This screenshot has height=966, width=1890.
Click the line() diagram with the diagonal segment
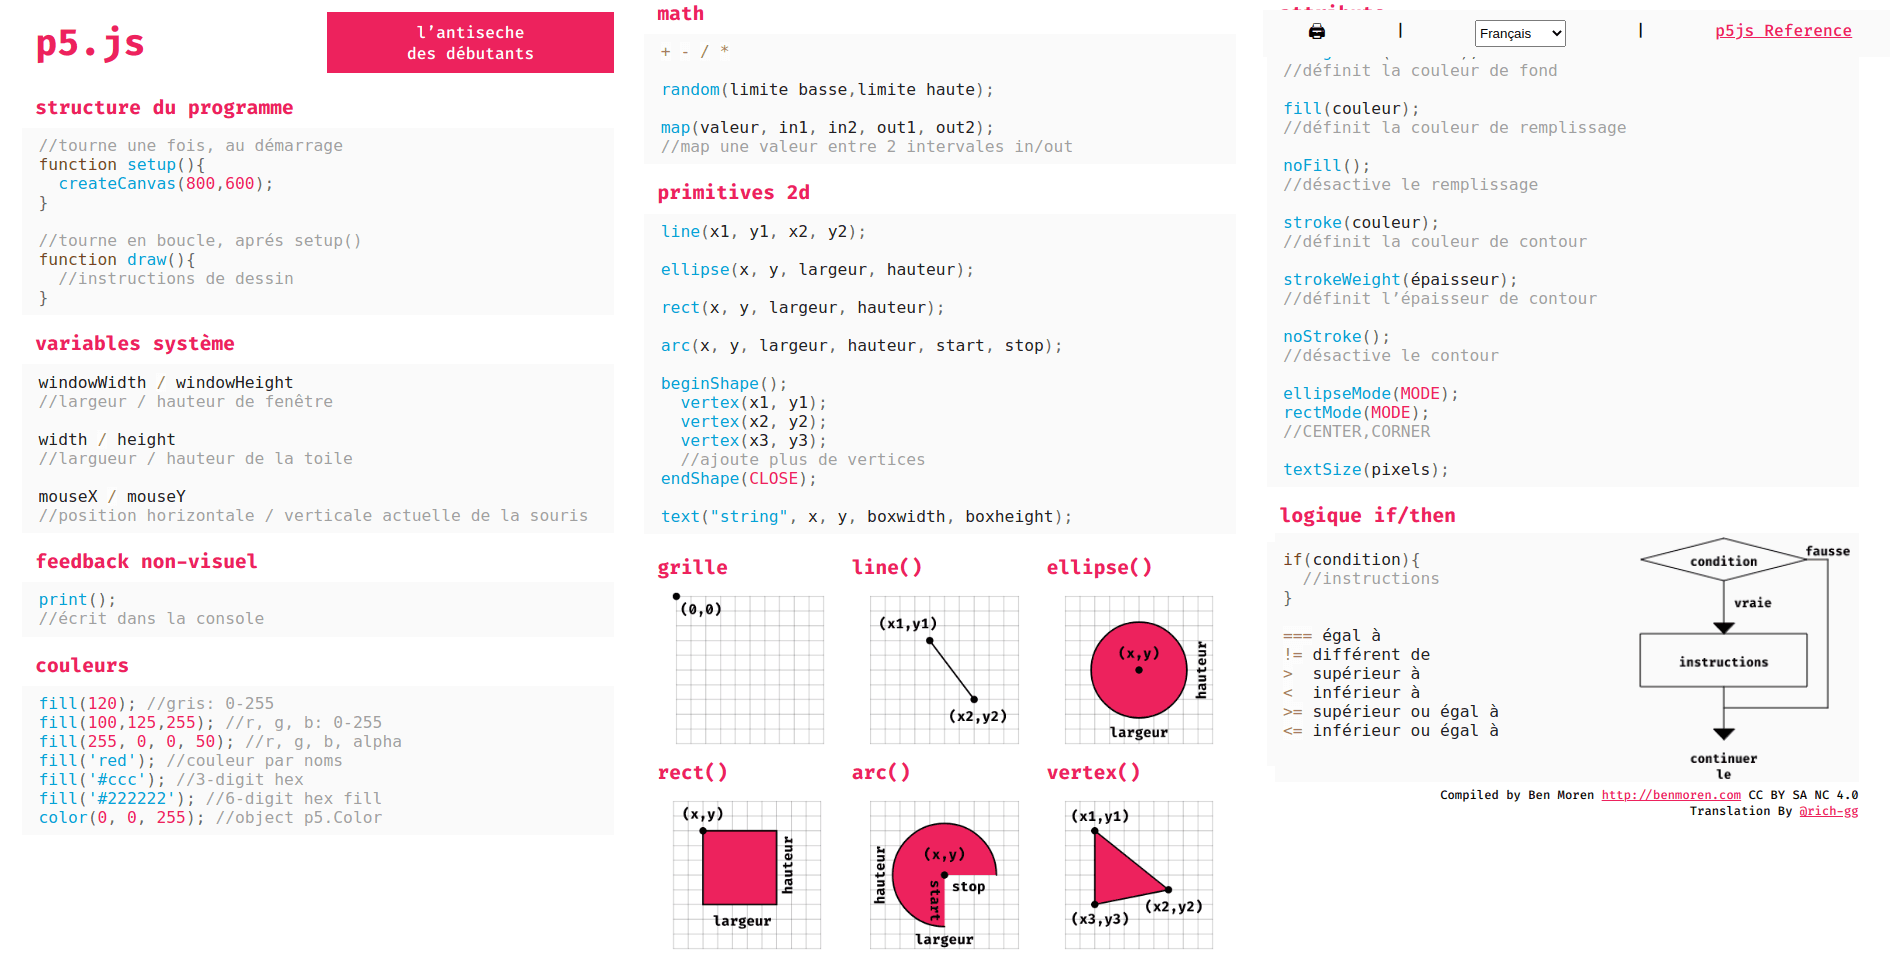coord(944,669)
